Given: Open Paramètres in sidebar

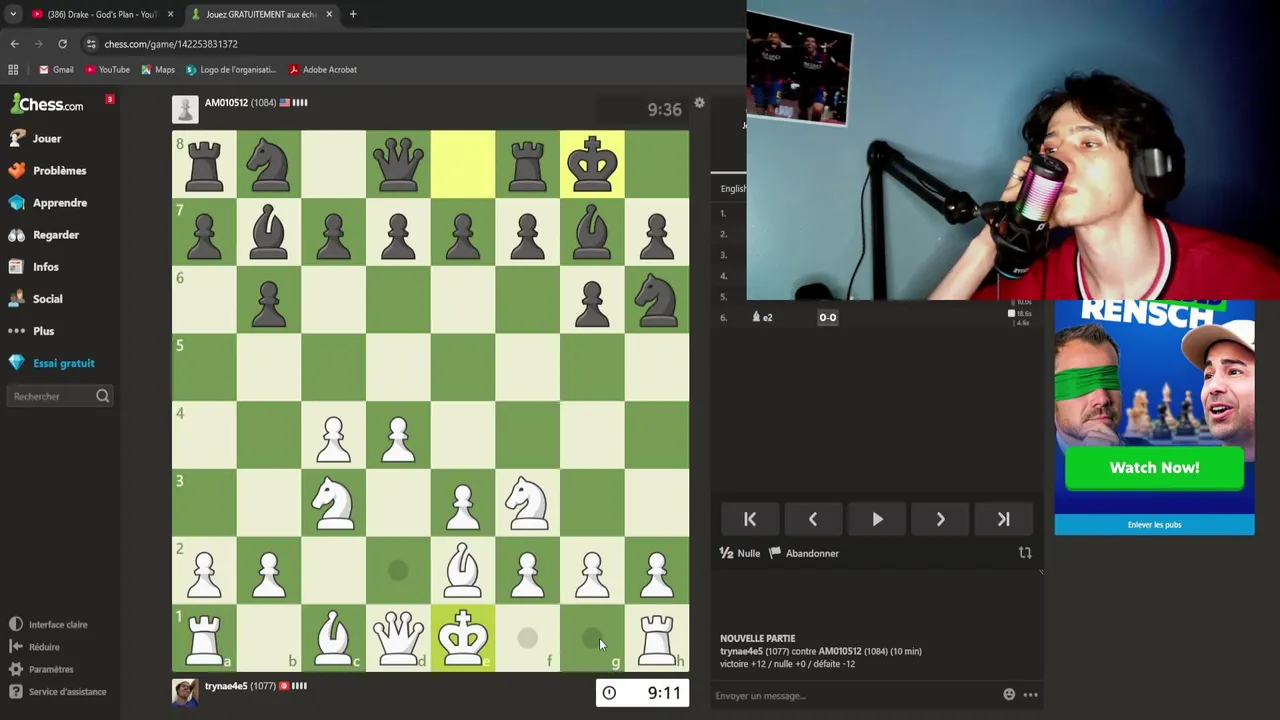Looking at the screenshot, I should (41, 669).
